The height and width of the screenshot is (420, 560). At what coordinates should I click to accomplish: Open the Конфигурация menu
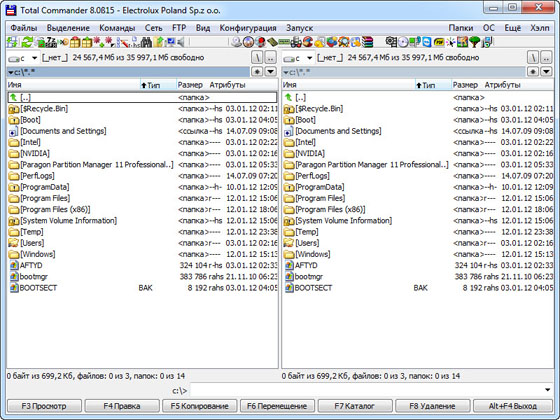tap(248, 28)
